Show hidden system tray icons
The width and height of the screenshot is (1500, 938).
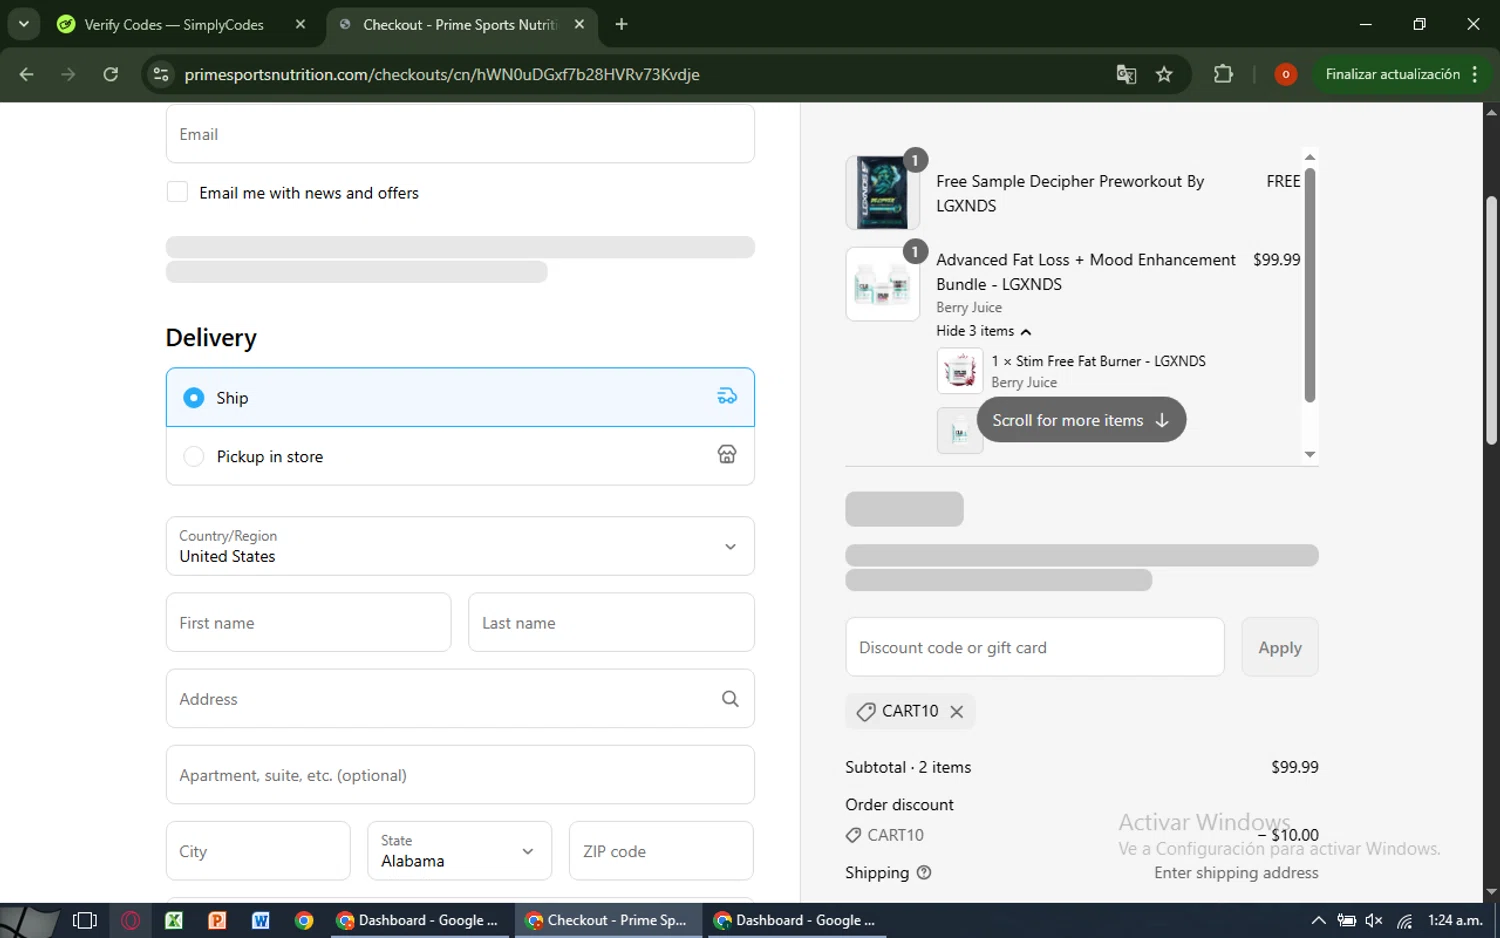coord(1318,920)
